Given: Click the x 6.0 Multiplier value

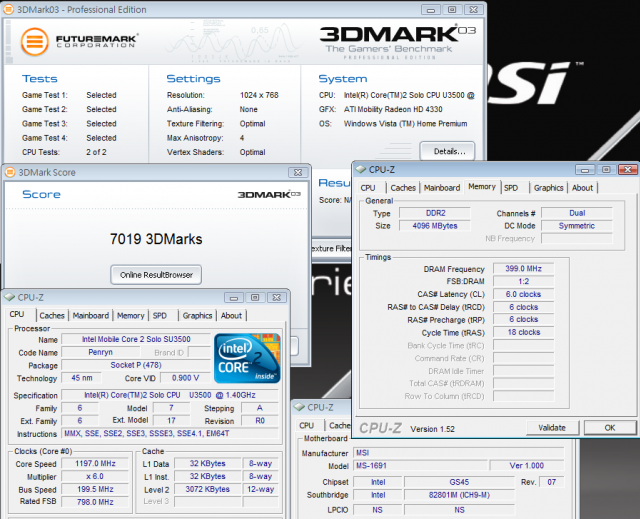Looking at the screenshot, I should pyautogui.click(x=95, y=476).
